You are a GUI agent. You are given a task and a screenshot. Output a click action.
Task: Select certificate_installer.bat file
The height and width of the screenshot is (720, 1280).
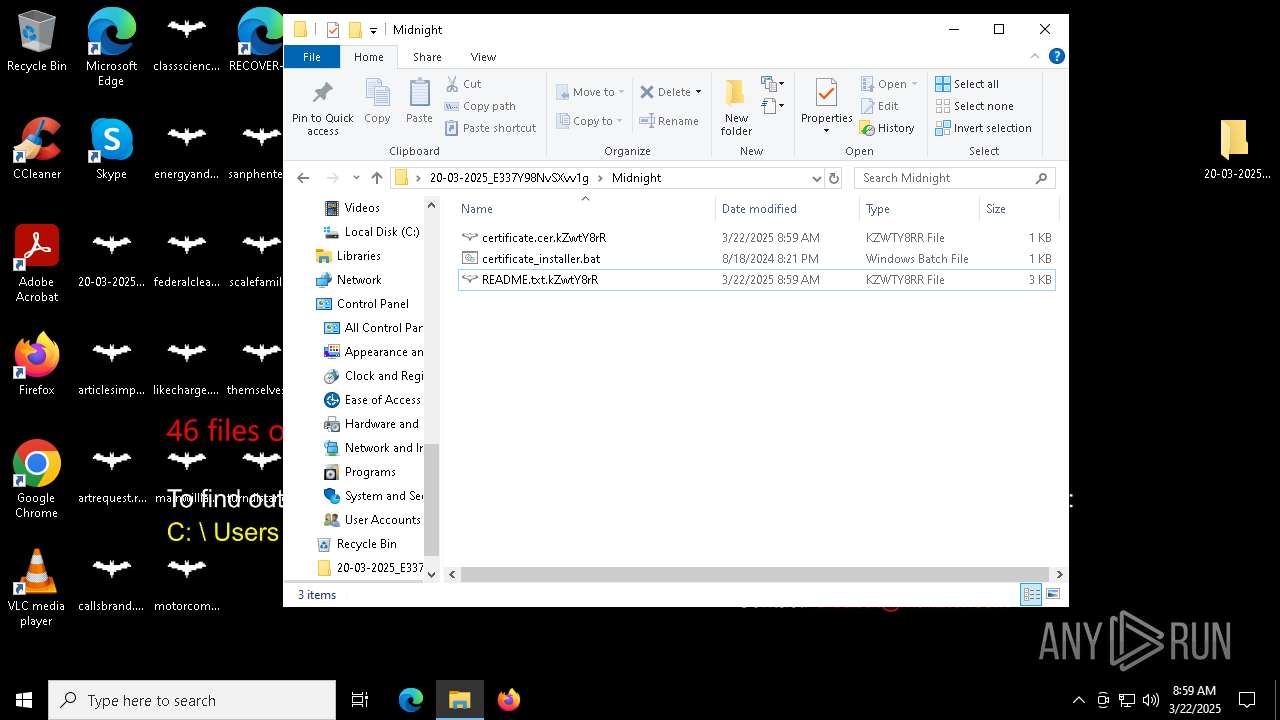pyautogui.click(x=756, y=259)
